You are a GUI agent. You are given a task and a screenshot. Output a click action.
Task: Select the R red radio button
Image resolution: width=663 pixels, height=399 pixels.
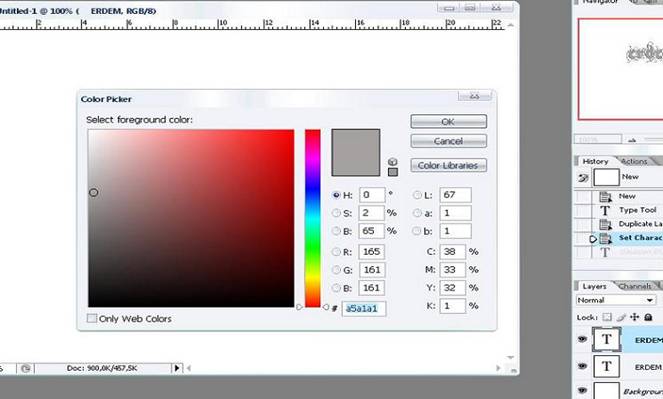[x=336, y=252]
